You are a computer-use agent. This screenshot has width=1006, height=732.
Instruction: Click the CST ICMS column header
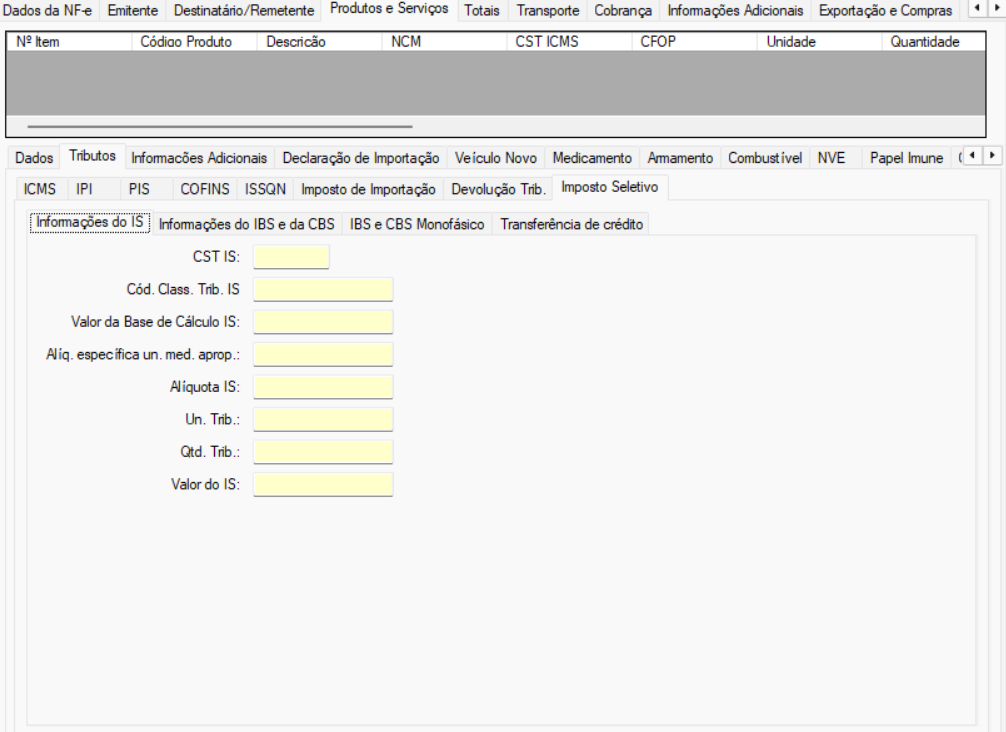coord(569,42)
